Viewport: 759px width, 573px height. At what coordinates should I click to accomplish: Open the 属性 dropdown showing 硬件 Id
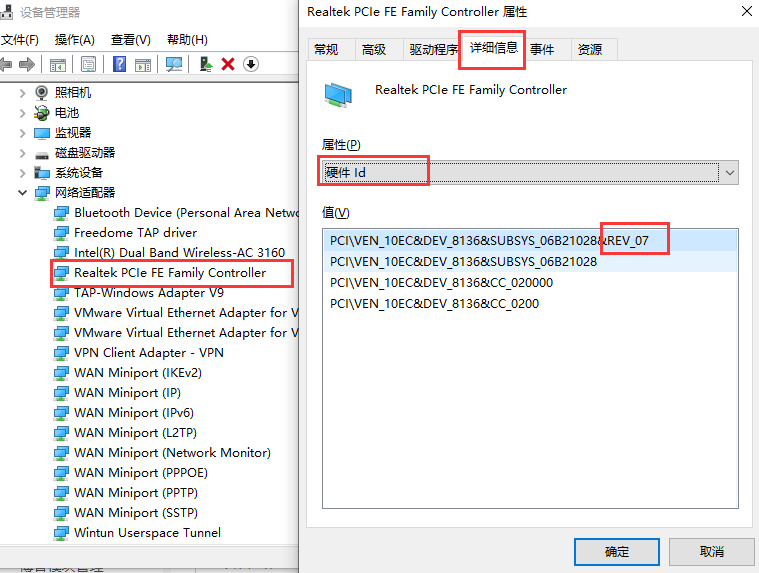coord(530,173)
